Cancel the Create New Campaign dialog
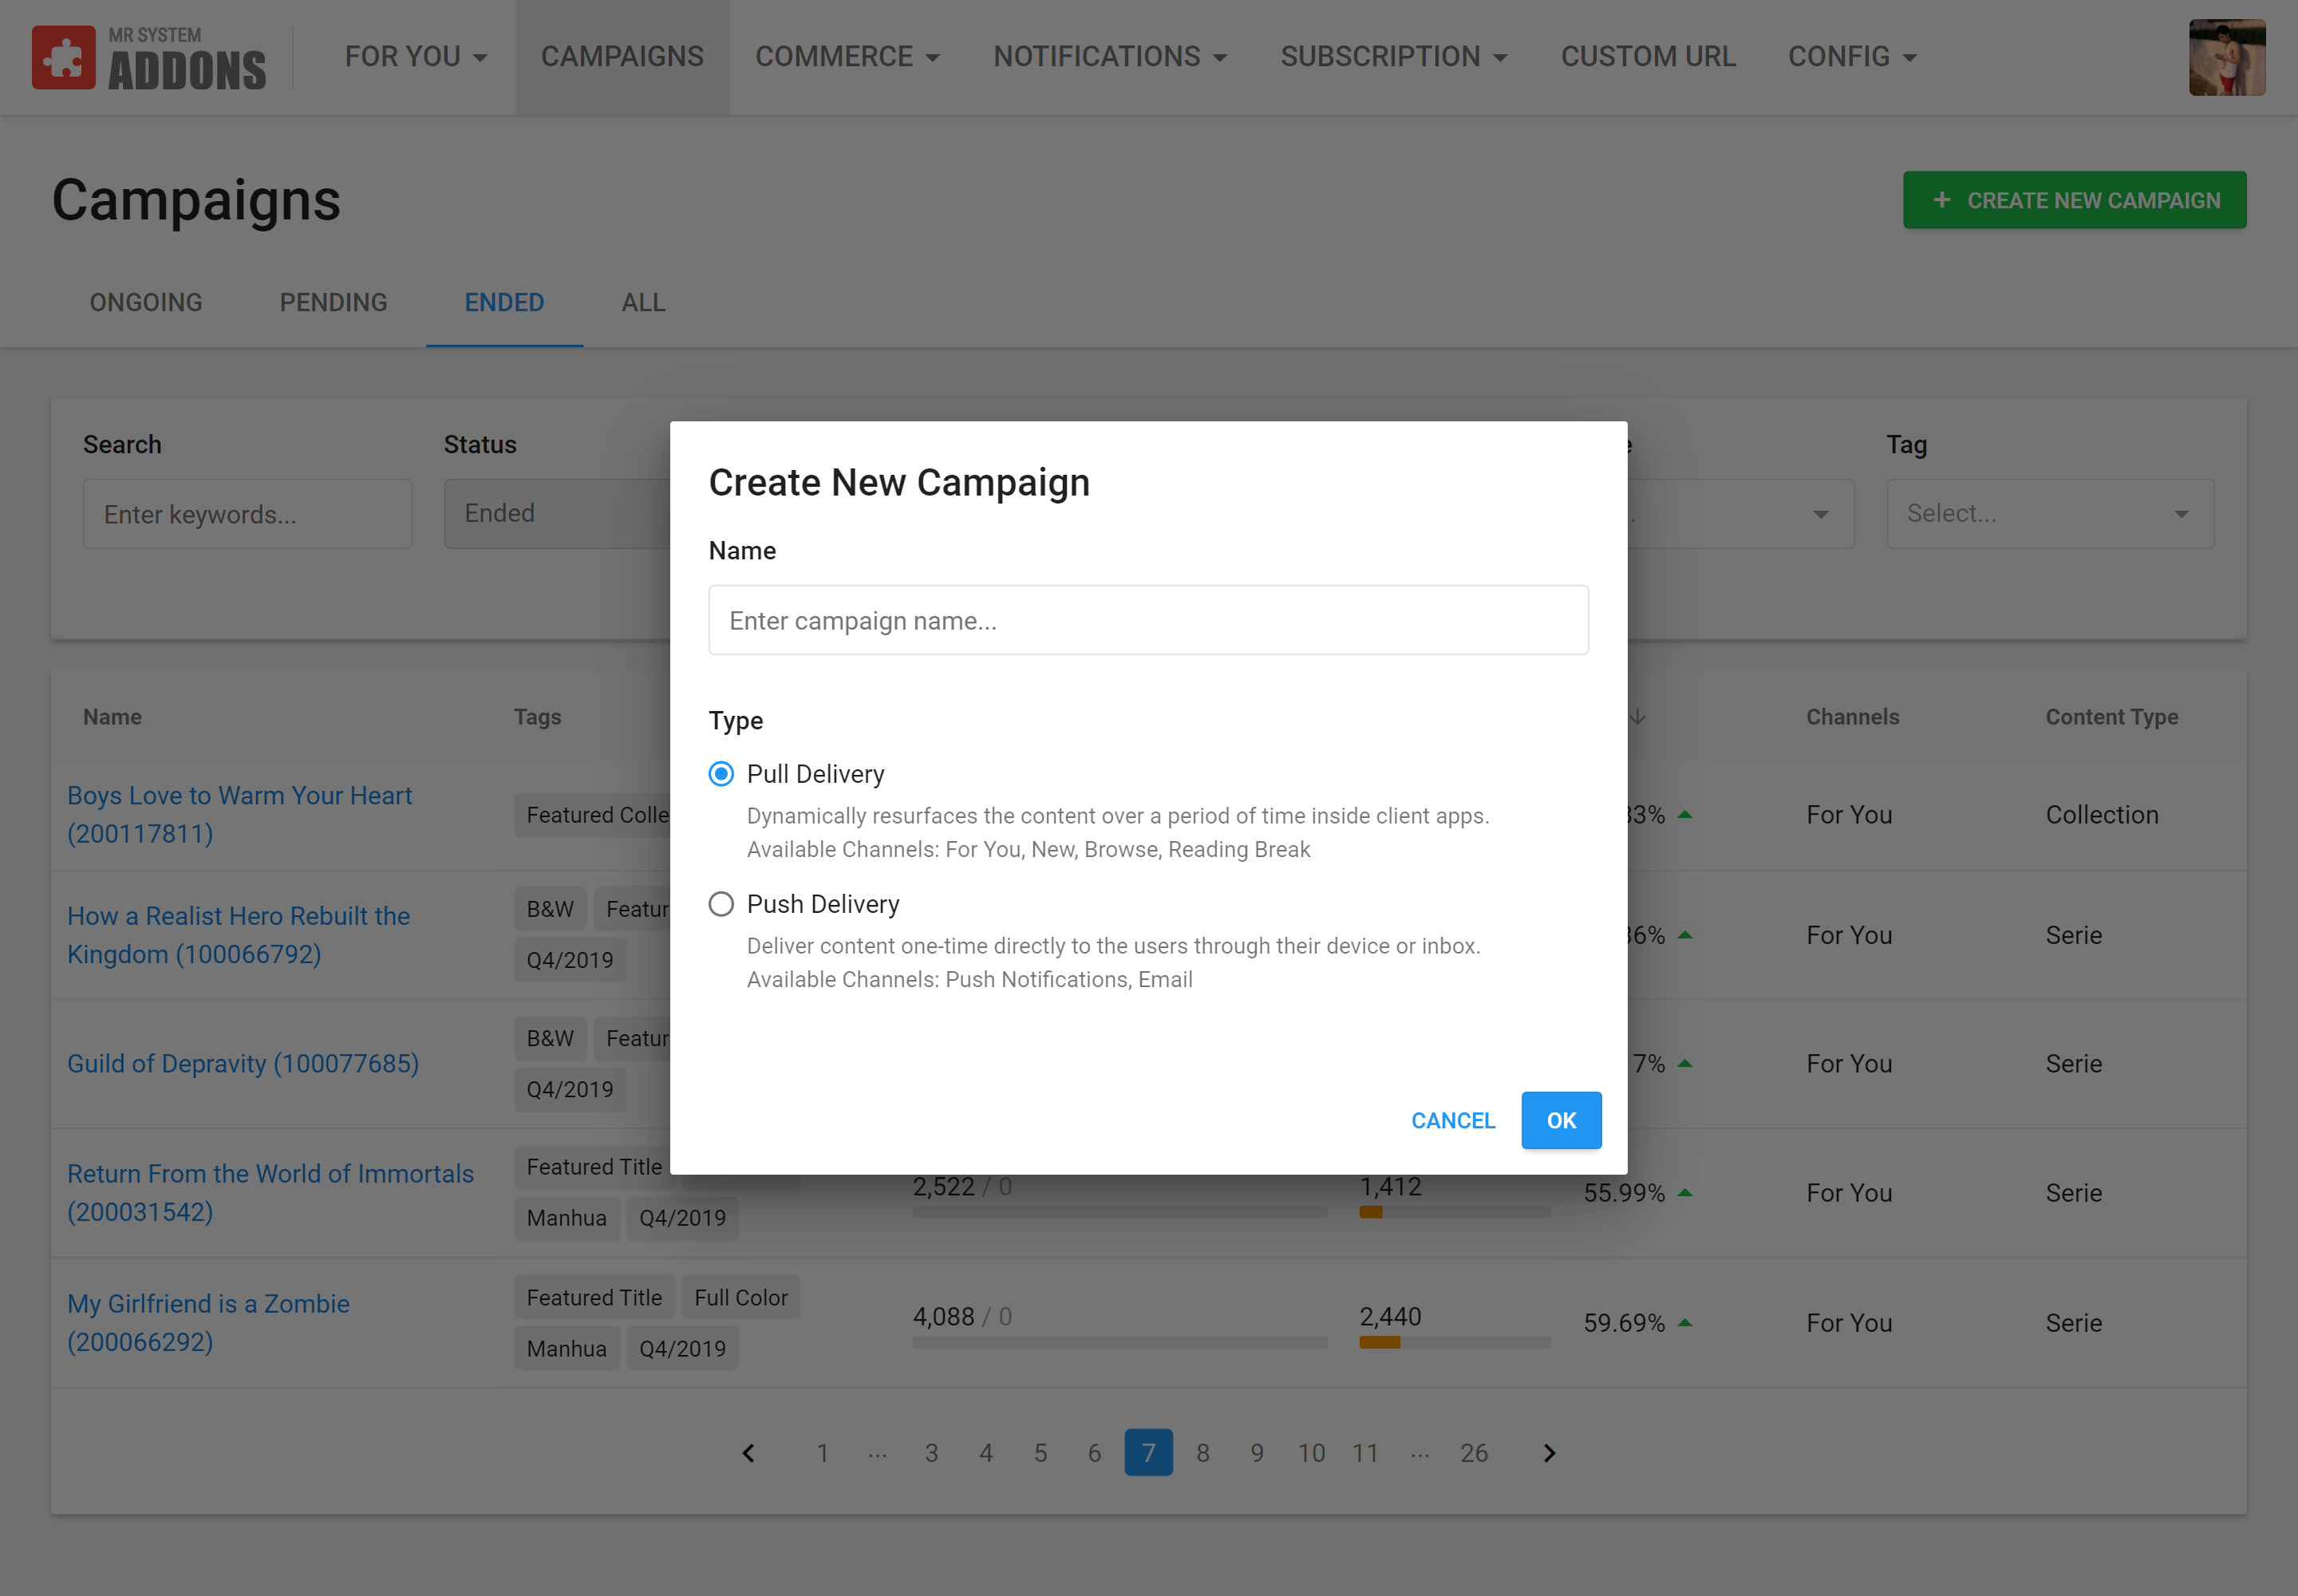The image size is (2298, 1596). point(1452,1121)
